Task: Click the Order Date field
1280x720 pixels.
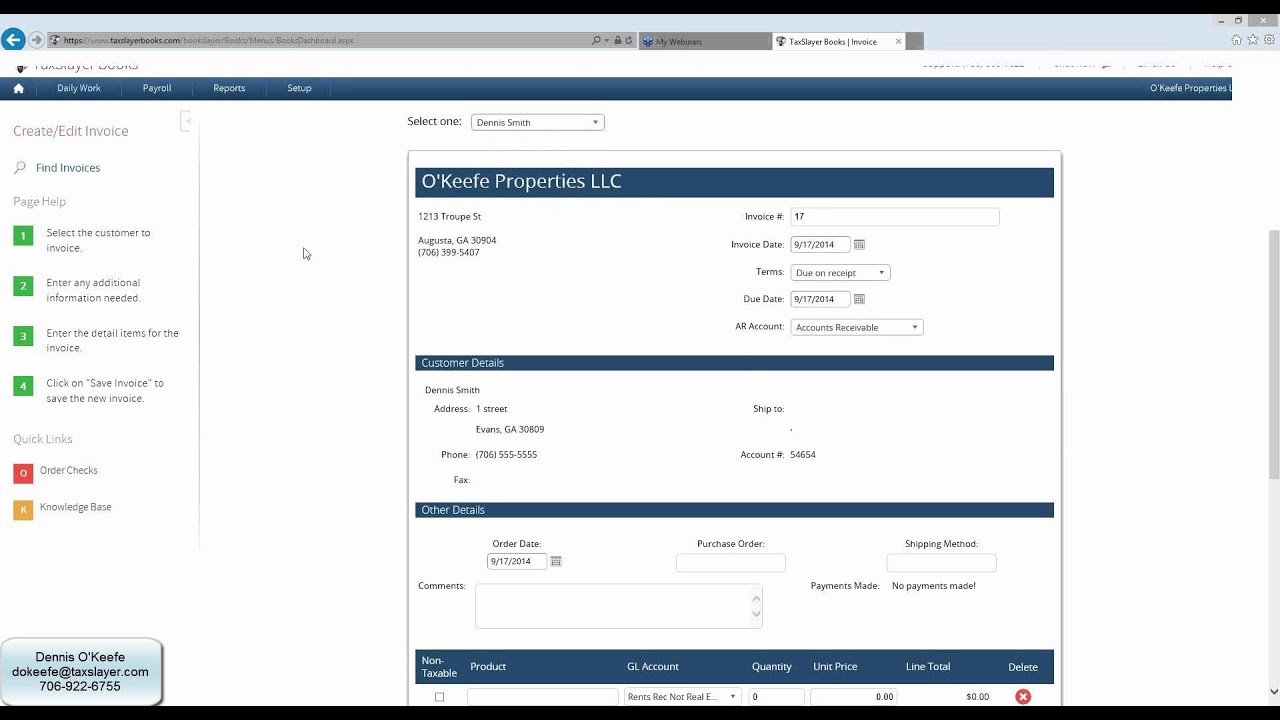Action: (x=517, y=562)
